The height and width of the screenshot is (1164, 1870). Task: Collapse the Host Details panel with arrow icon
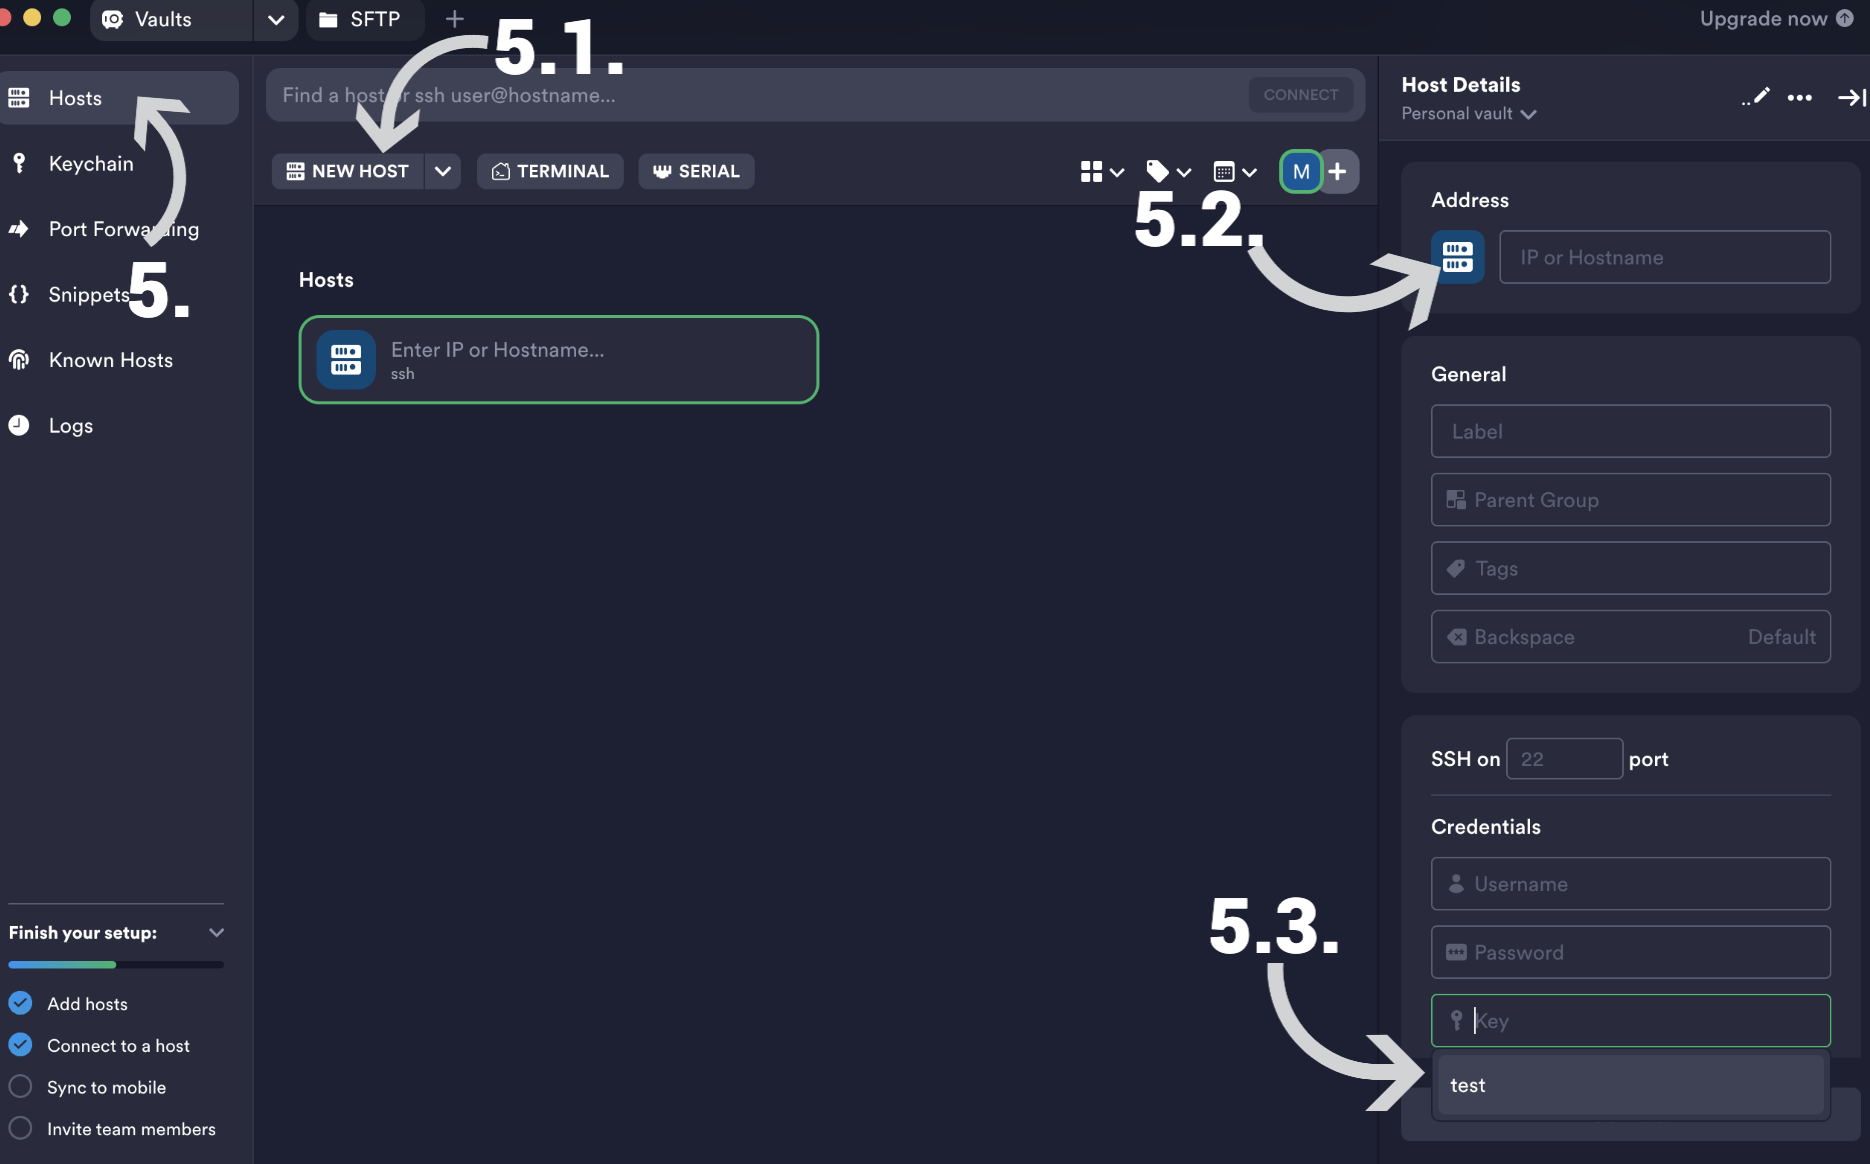tap(1851, 97)
